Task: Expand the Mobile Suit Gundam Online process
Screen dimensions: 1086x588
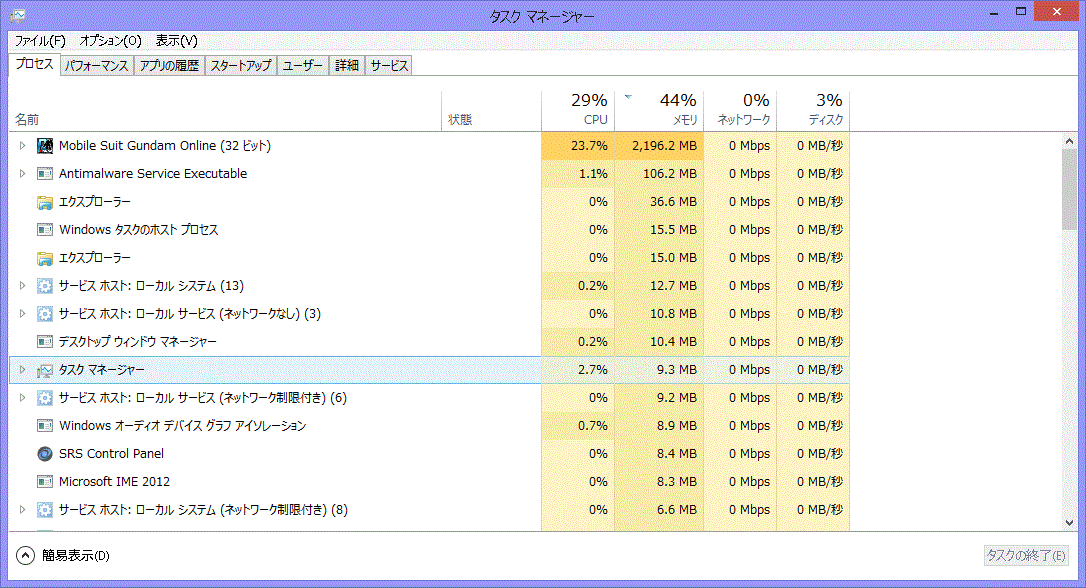Action: point(23,146)
